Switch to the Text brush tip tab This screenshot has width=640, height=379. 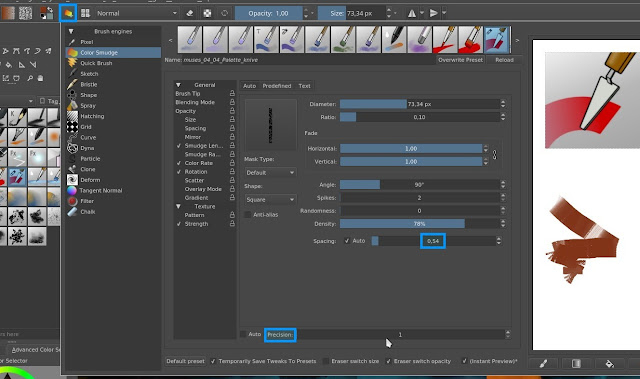(x=304, y=86)
